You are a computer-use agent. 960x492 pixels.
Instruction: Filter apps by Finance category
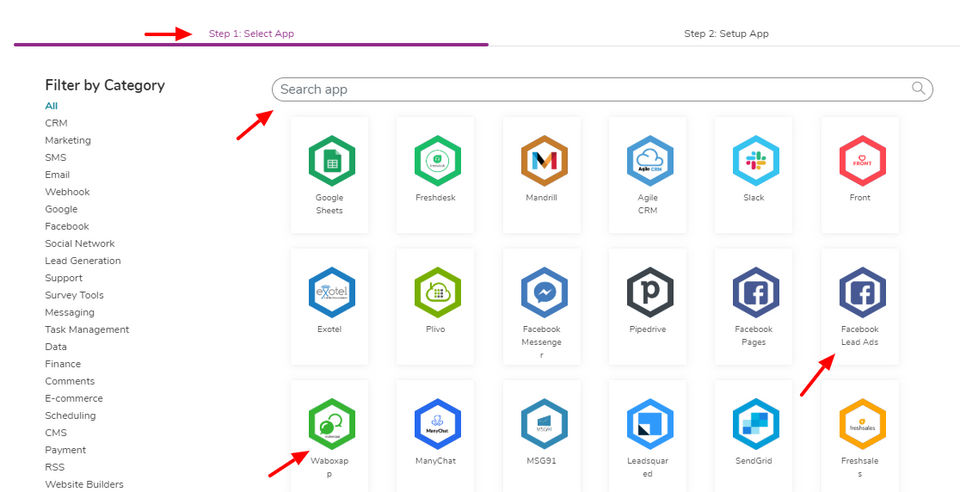[62, 363]
